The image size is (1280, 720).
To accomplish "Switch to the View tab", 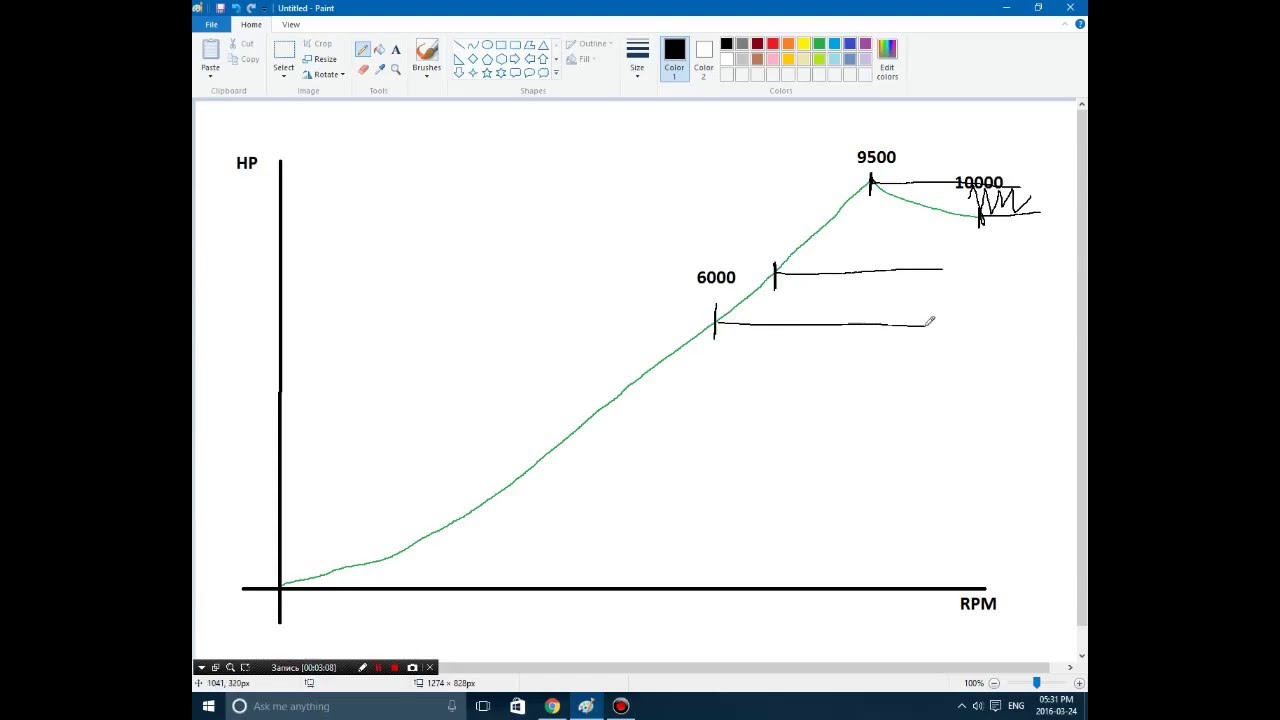I will click(291, 24).
